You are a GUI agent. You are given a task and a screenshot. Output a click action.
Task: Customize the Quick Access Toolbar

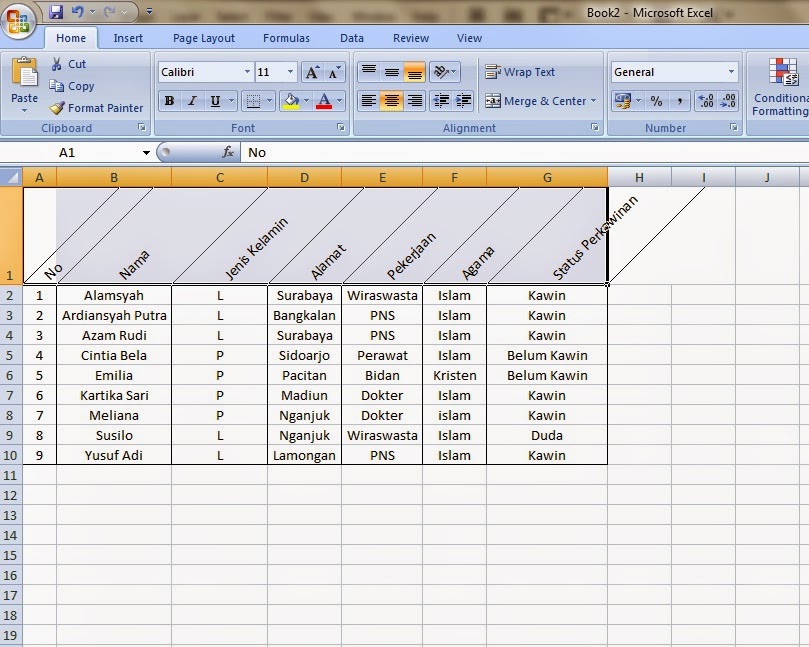click(149, 11)
